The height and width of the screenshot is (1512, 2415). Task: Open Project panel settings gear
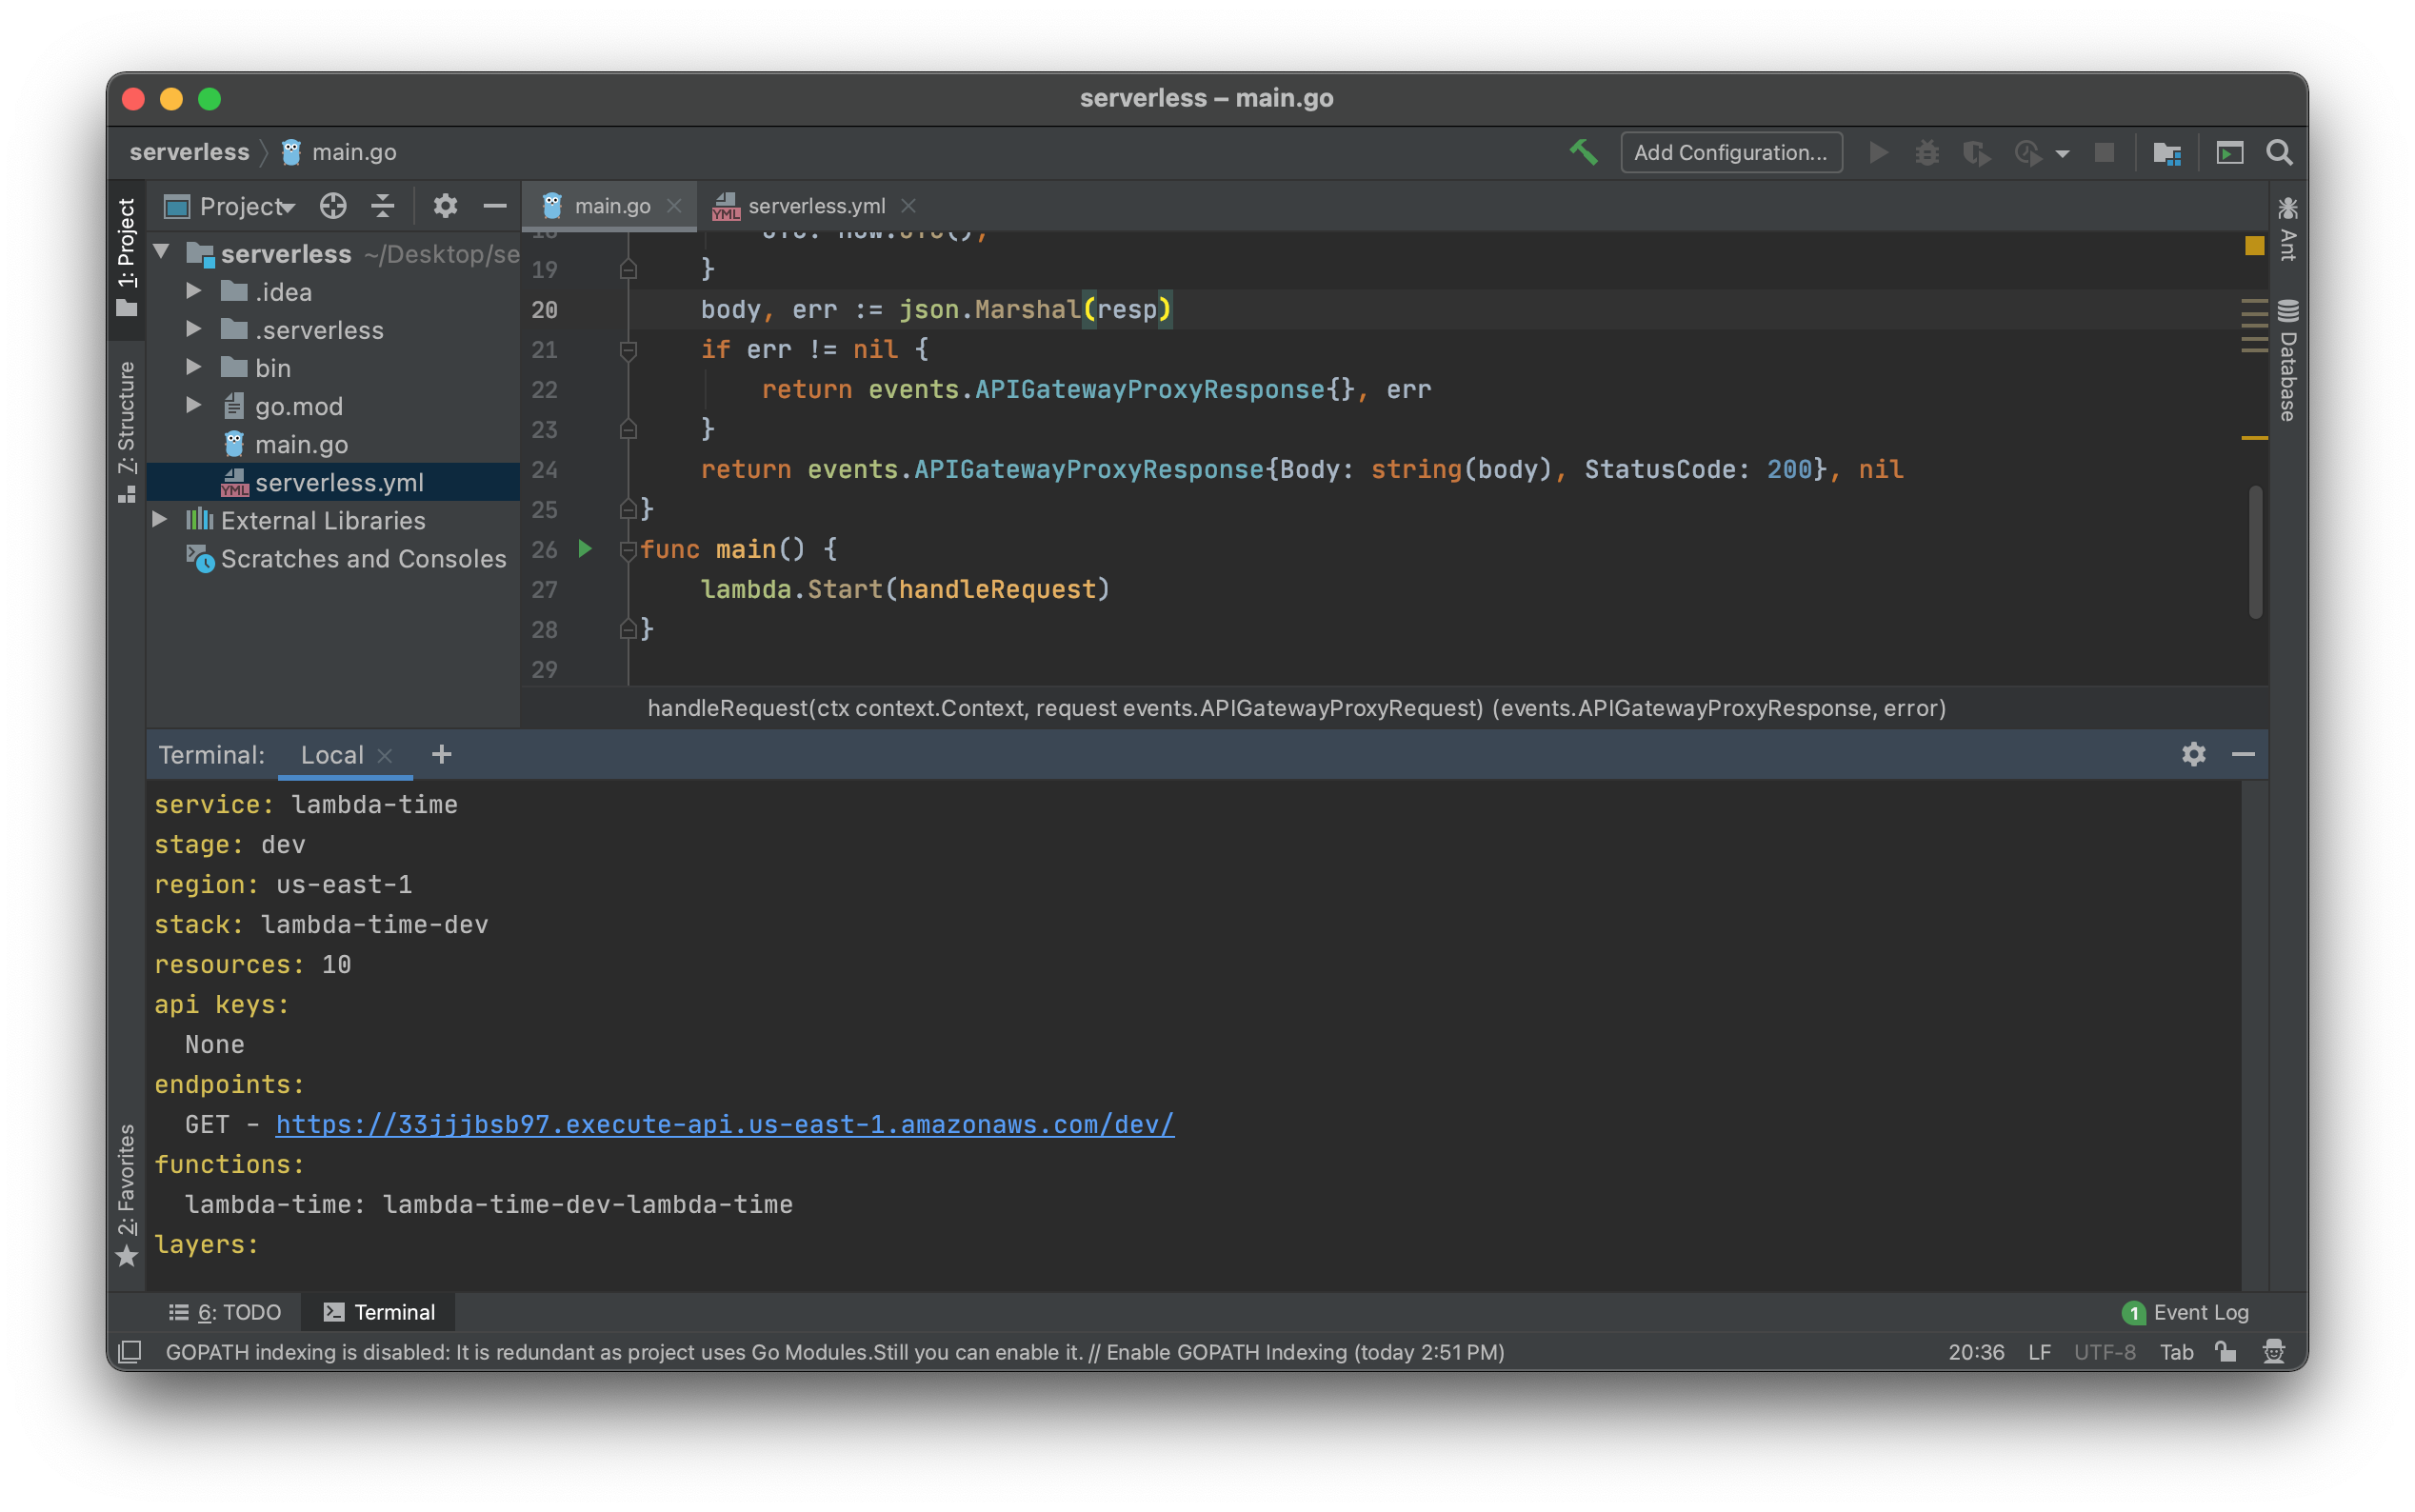(445, 206)
